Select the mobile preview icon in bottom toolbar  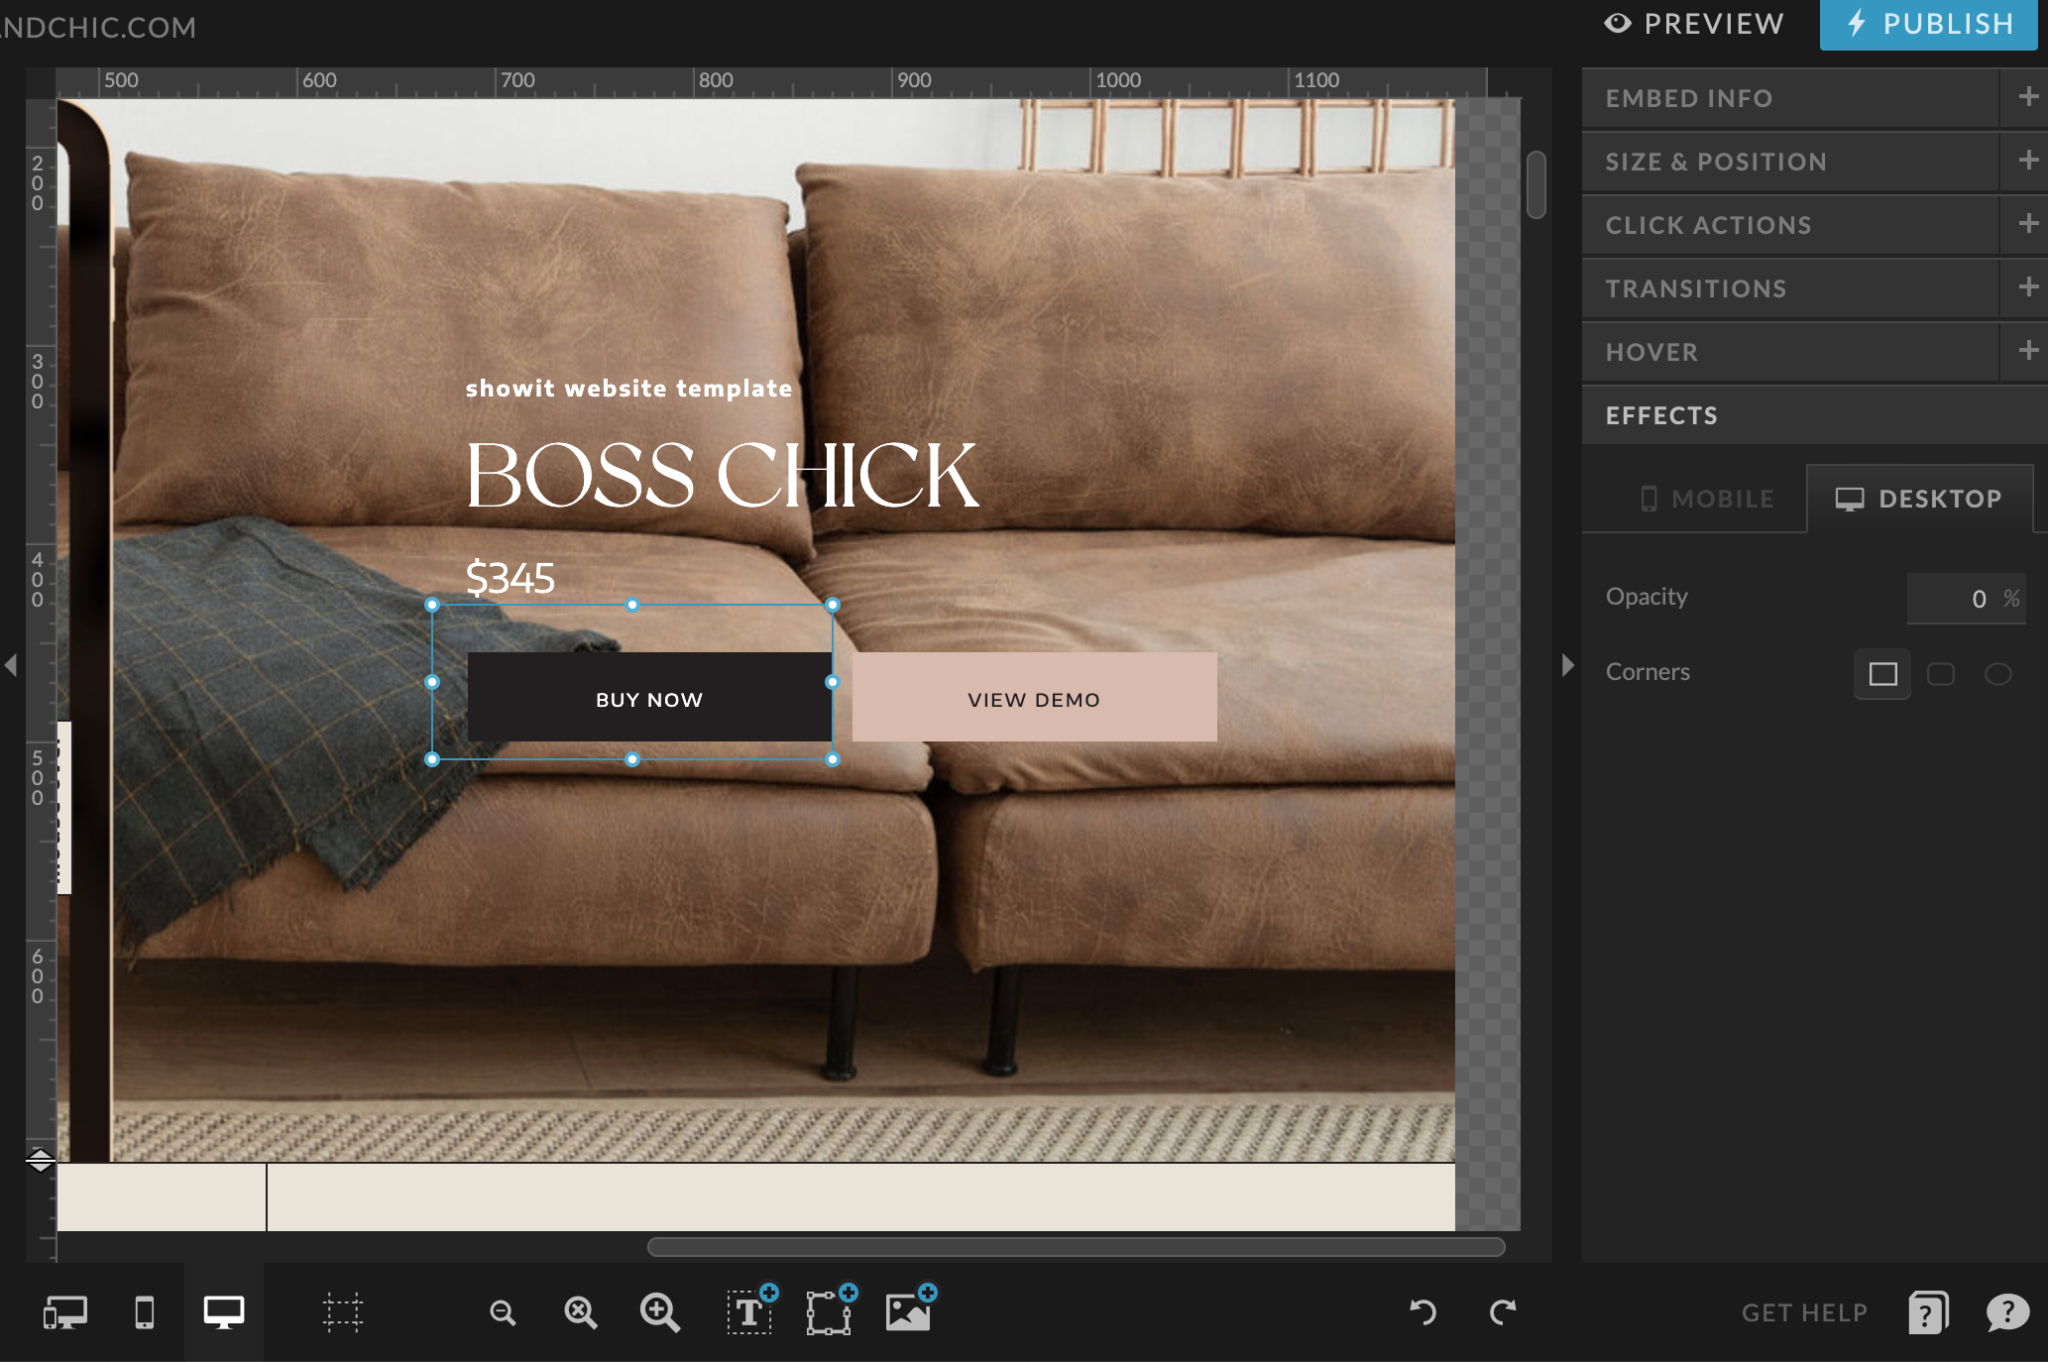pyautogui.click(x=145, y=1313)
